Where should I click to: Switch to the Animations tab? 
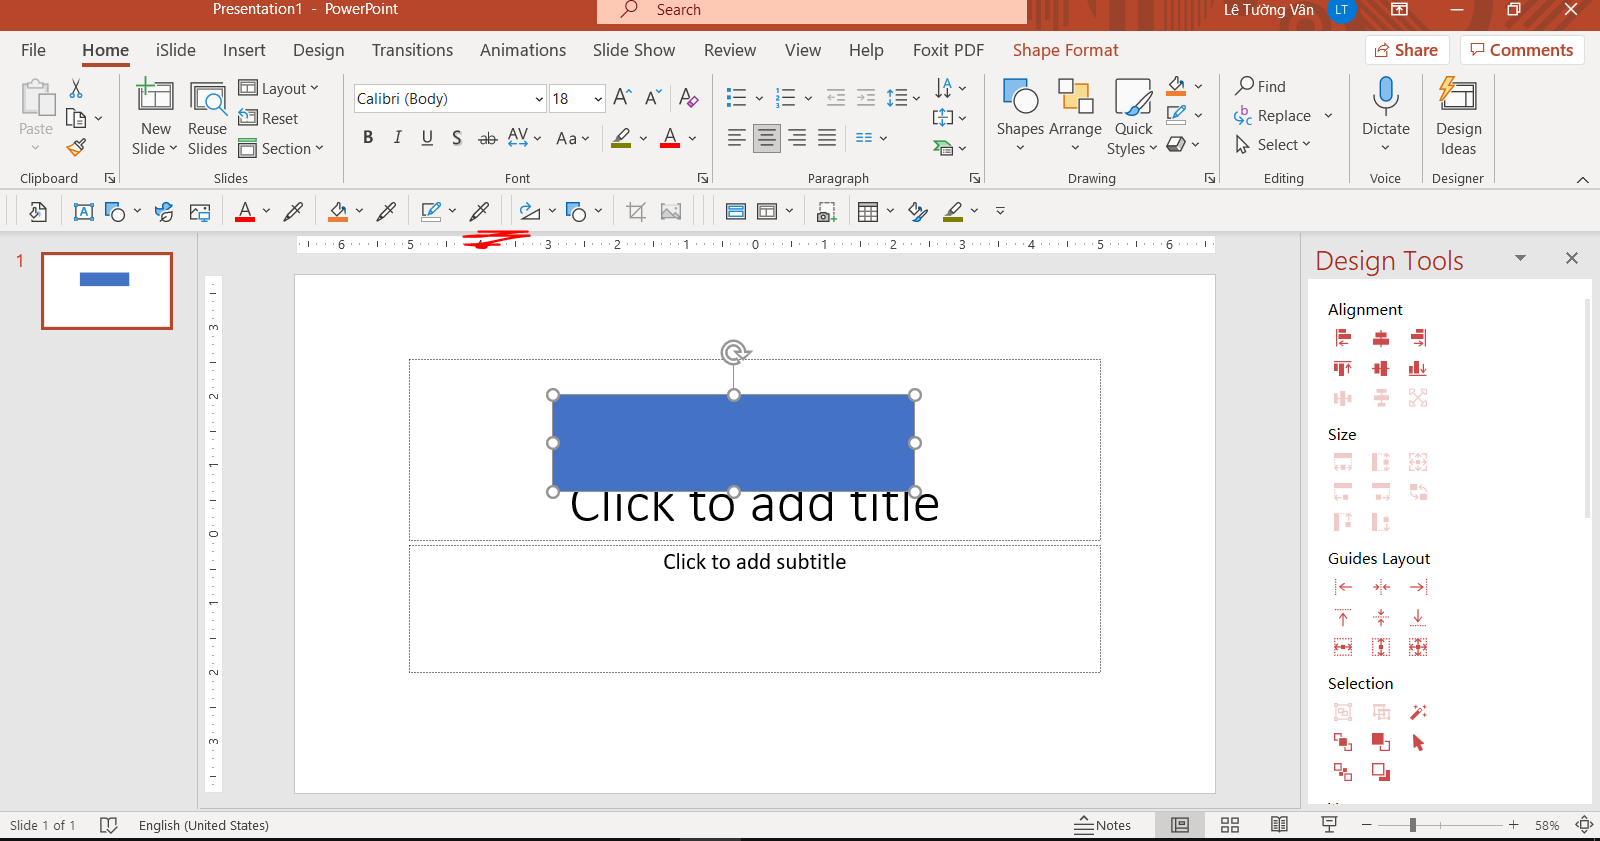click(x=523, y=50)
